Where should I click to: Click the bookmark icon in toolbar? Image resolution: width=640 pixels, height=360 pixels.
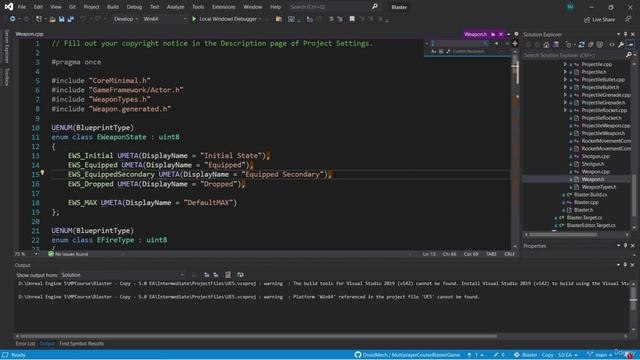tap(352, 19)
